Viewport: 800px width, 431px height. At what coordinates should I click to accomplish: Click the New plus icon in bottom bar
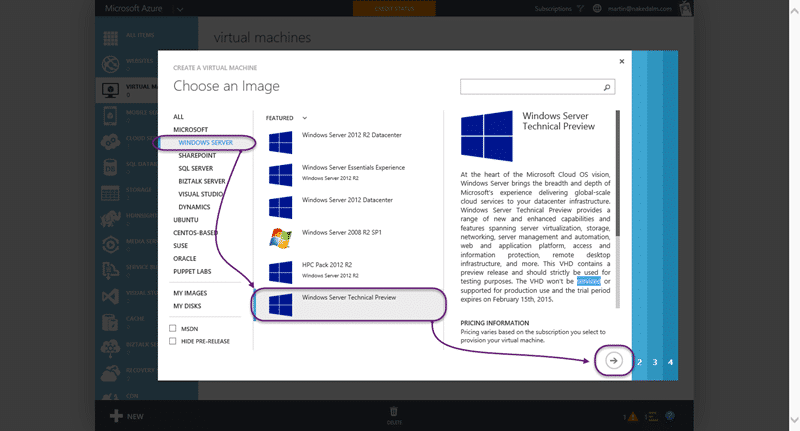click(x=116, y=416)
